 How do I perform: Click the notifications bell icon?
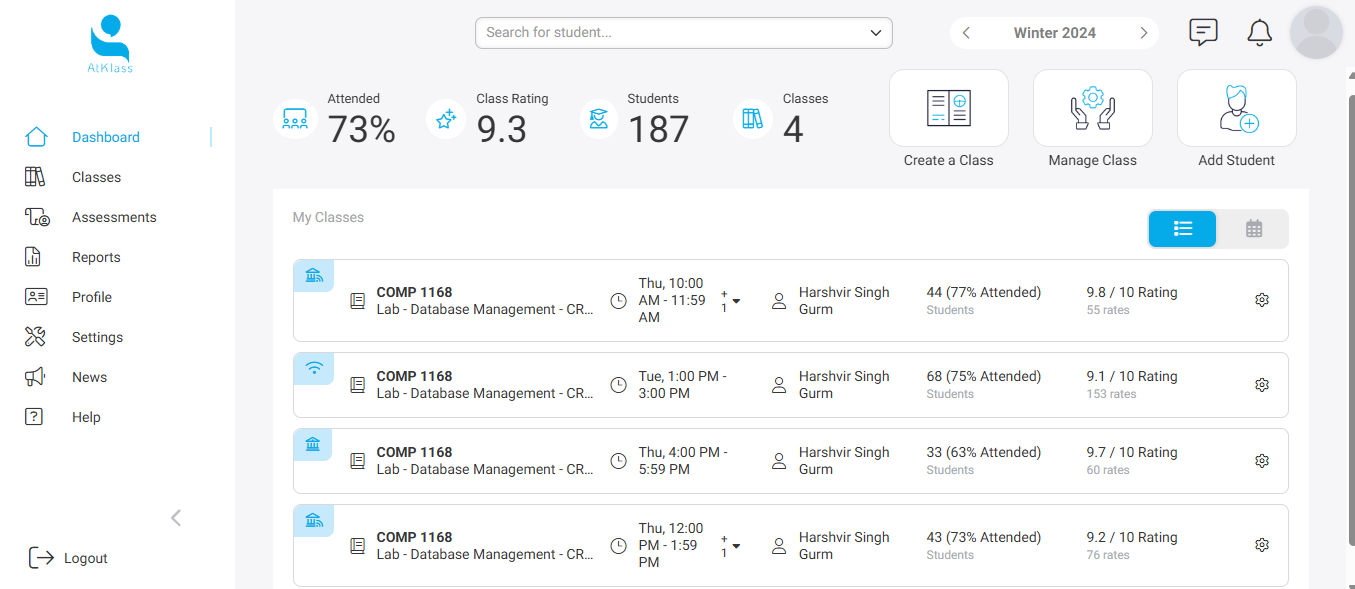[1259, 33]
